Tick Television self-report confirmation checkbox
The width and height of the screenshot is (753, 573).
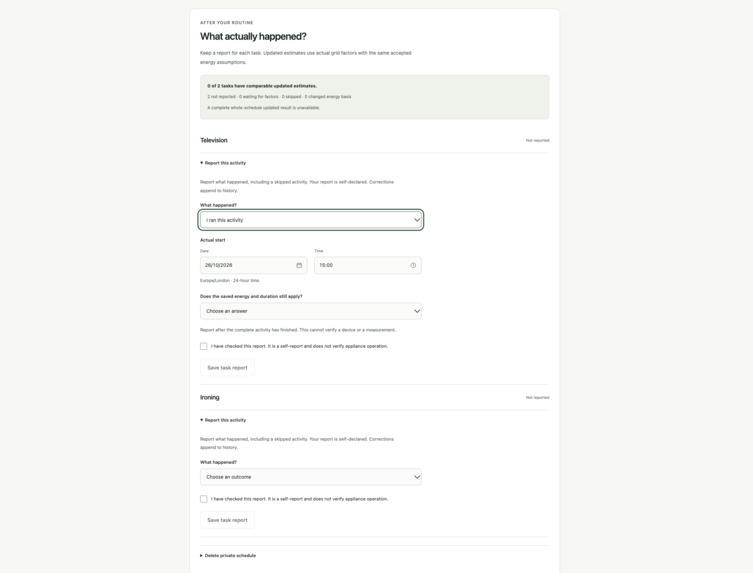(204, 346)
